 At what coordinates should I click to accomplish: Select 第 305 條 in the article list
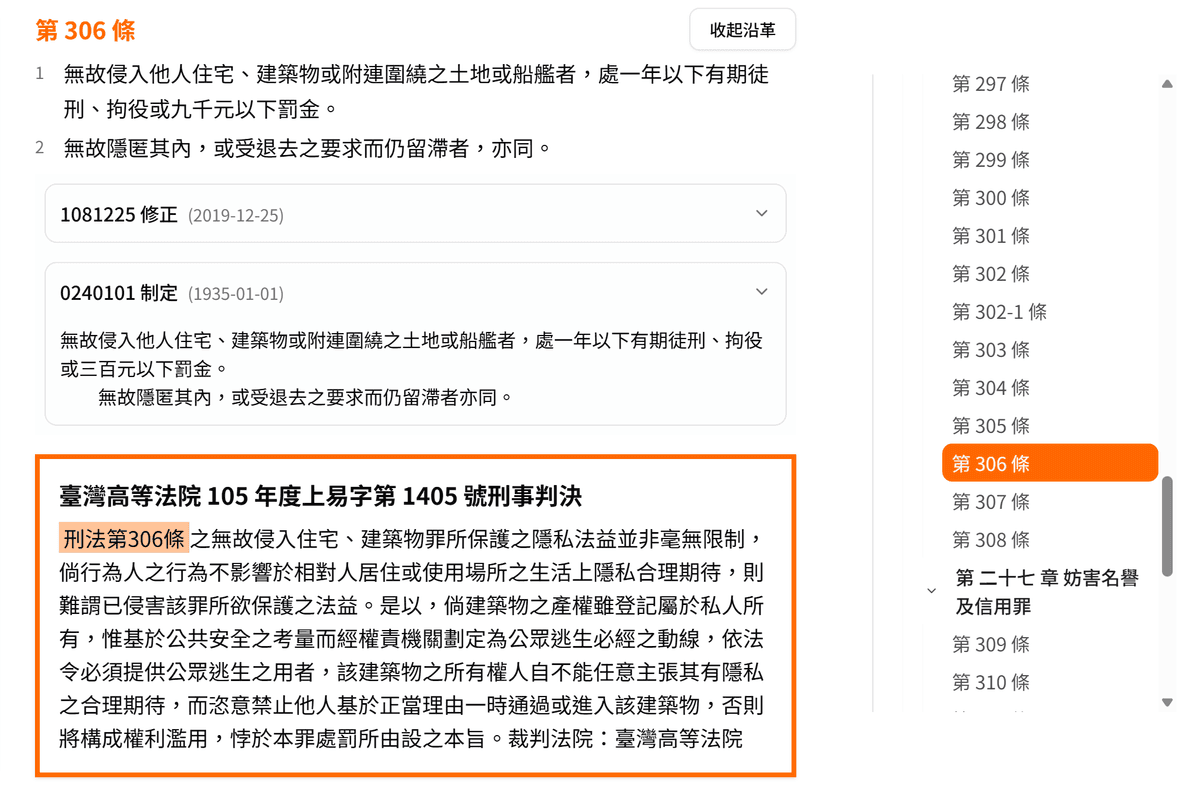coord(990,426)
